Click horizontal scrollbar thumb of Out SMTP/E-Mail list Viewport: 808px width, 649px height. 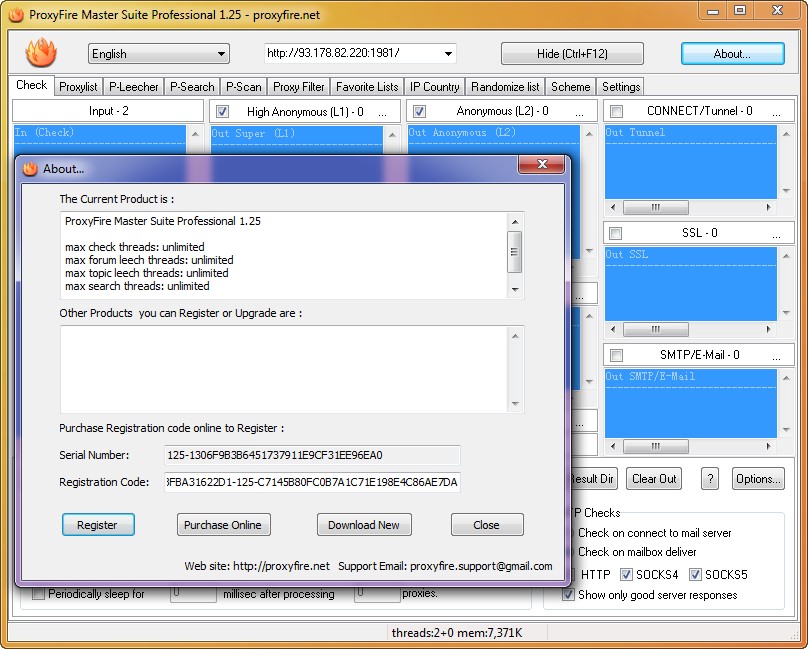[x=655, y=446]
